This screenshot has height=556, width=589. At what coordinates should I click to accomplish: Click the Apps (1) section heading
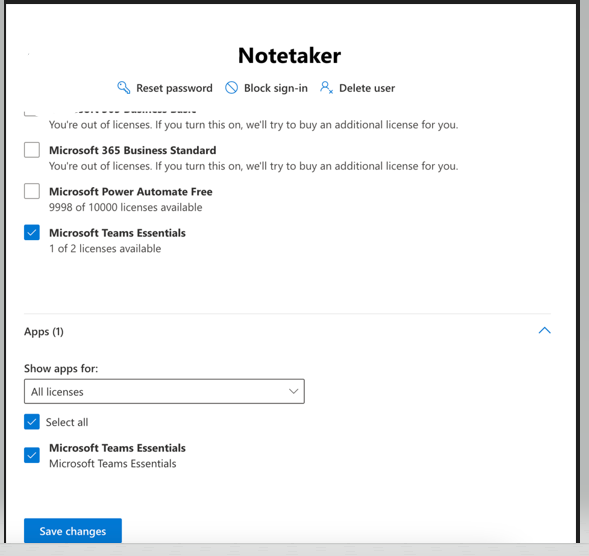(x=44, y=332)
